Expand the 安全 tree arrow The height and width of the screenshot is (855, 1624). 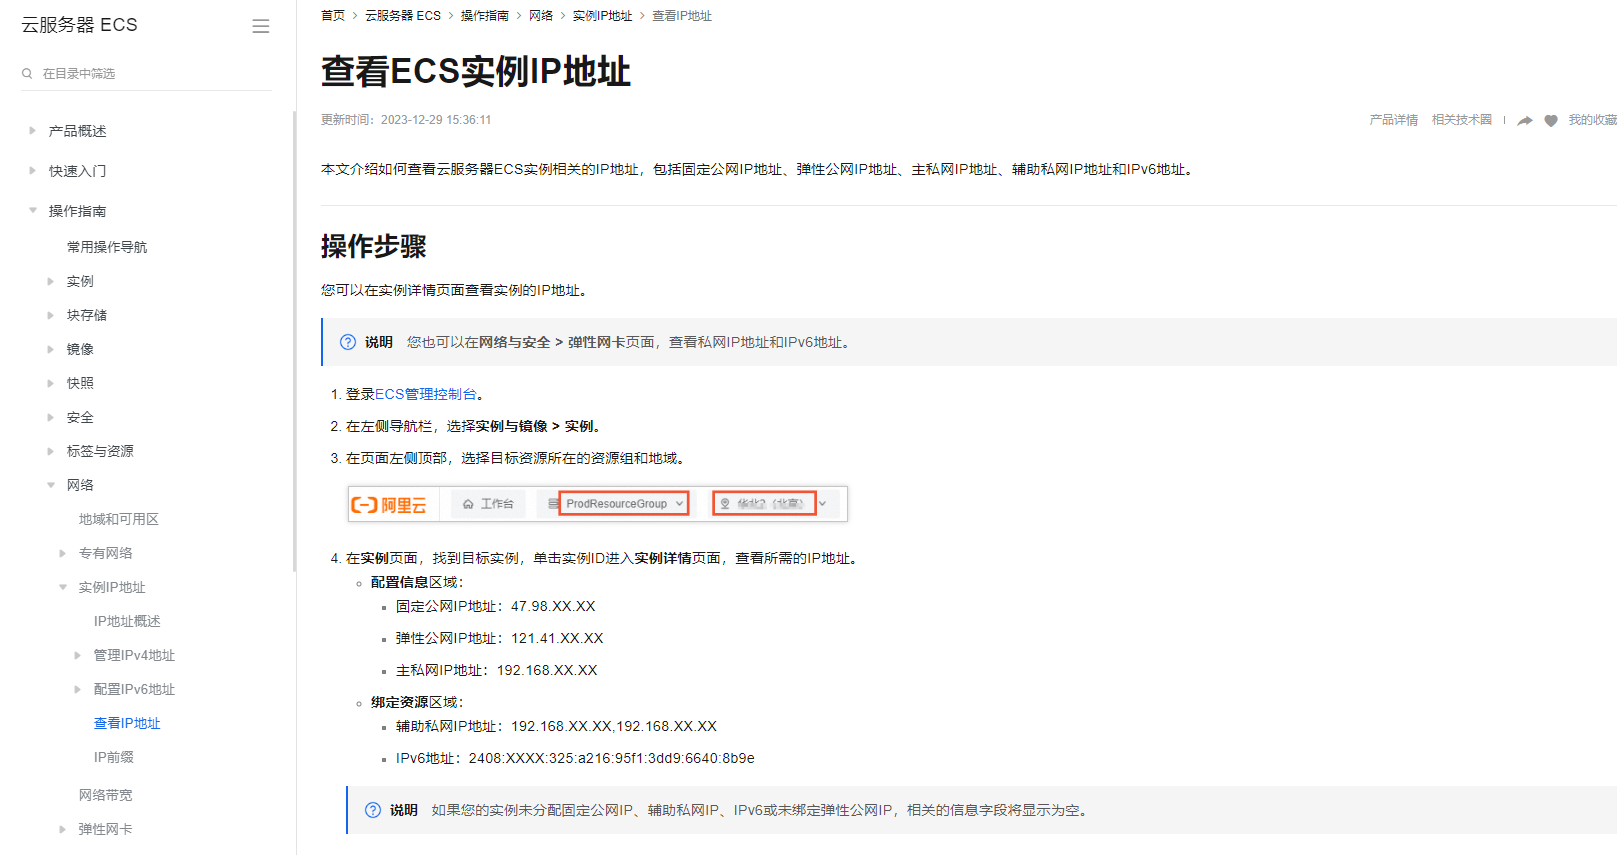point(50,418)
